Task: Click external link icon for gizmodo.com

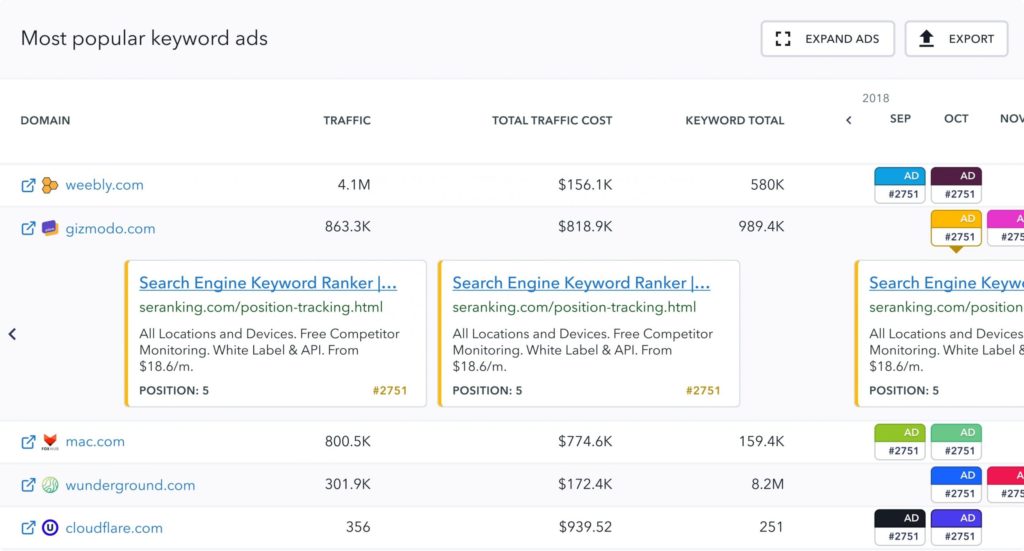Action: point(28,229)
